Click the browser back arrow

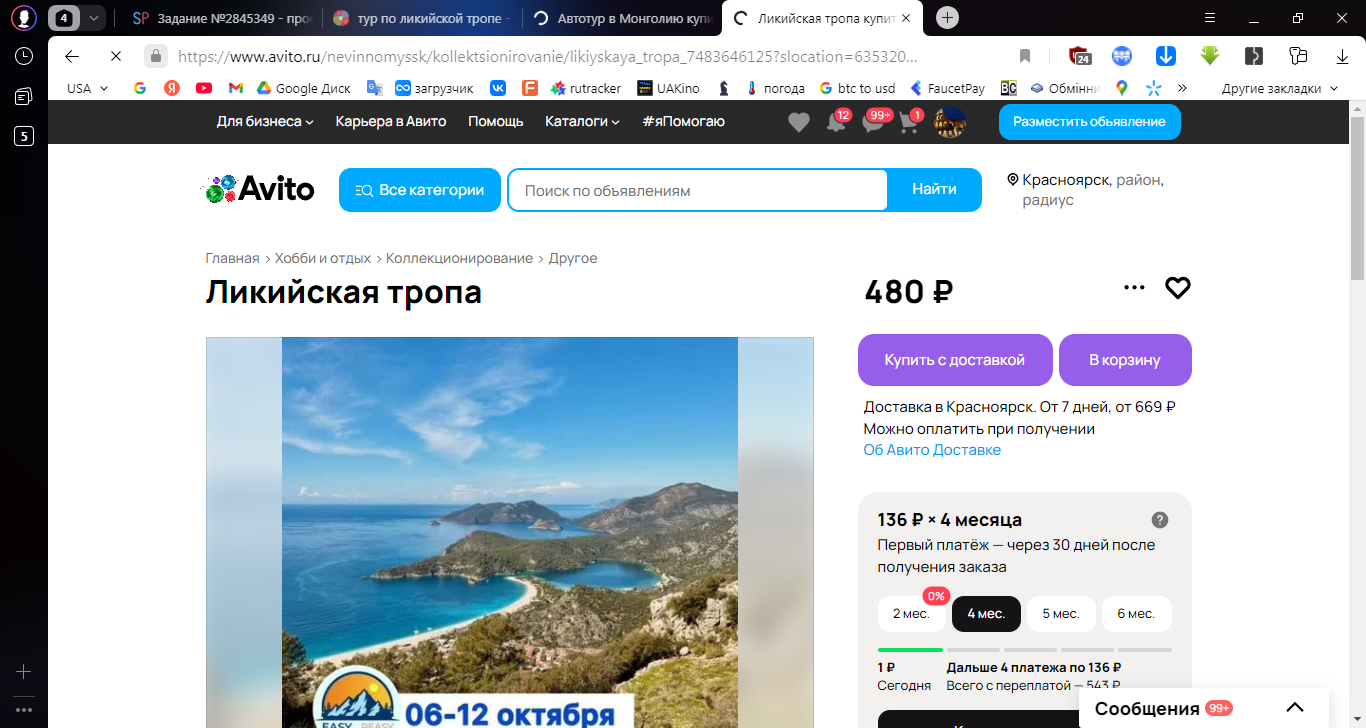click(72, 56)
